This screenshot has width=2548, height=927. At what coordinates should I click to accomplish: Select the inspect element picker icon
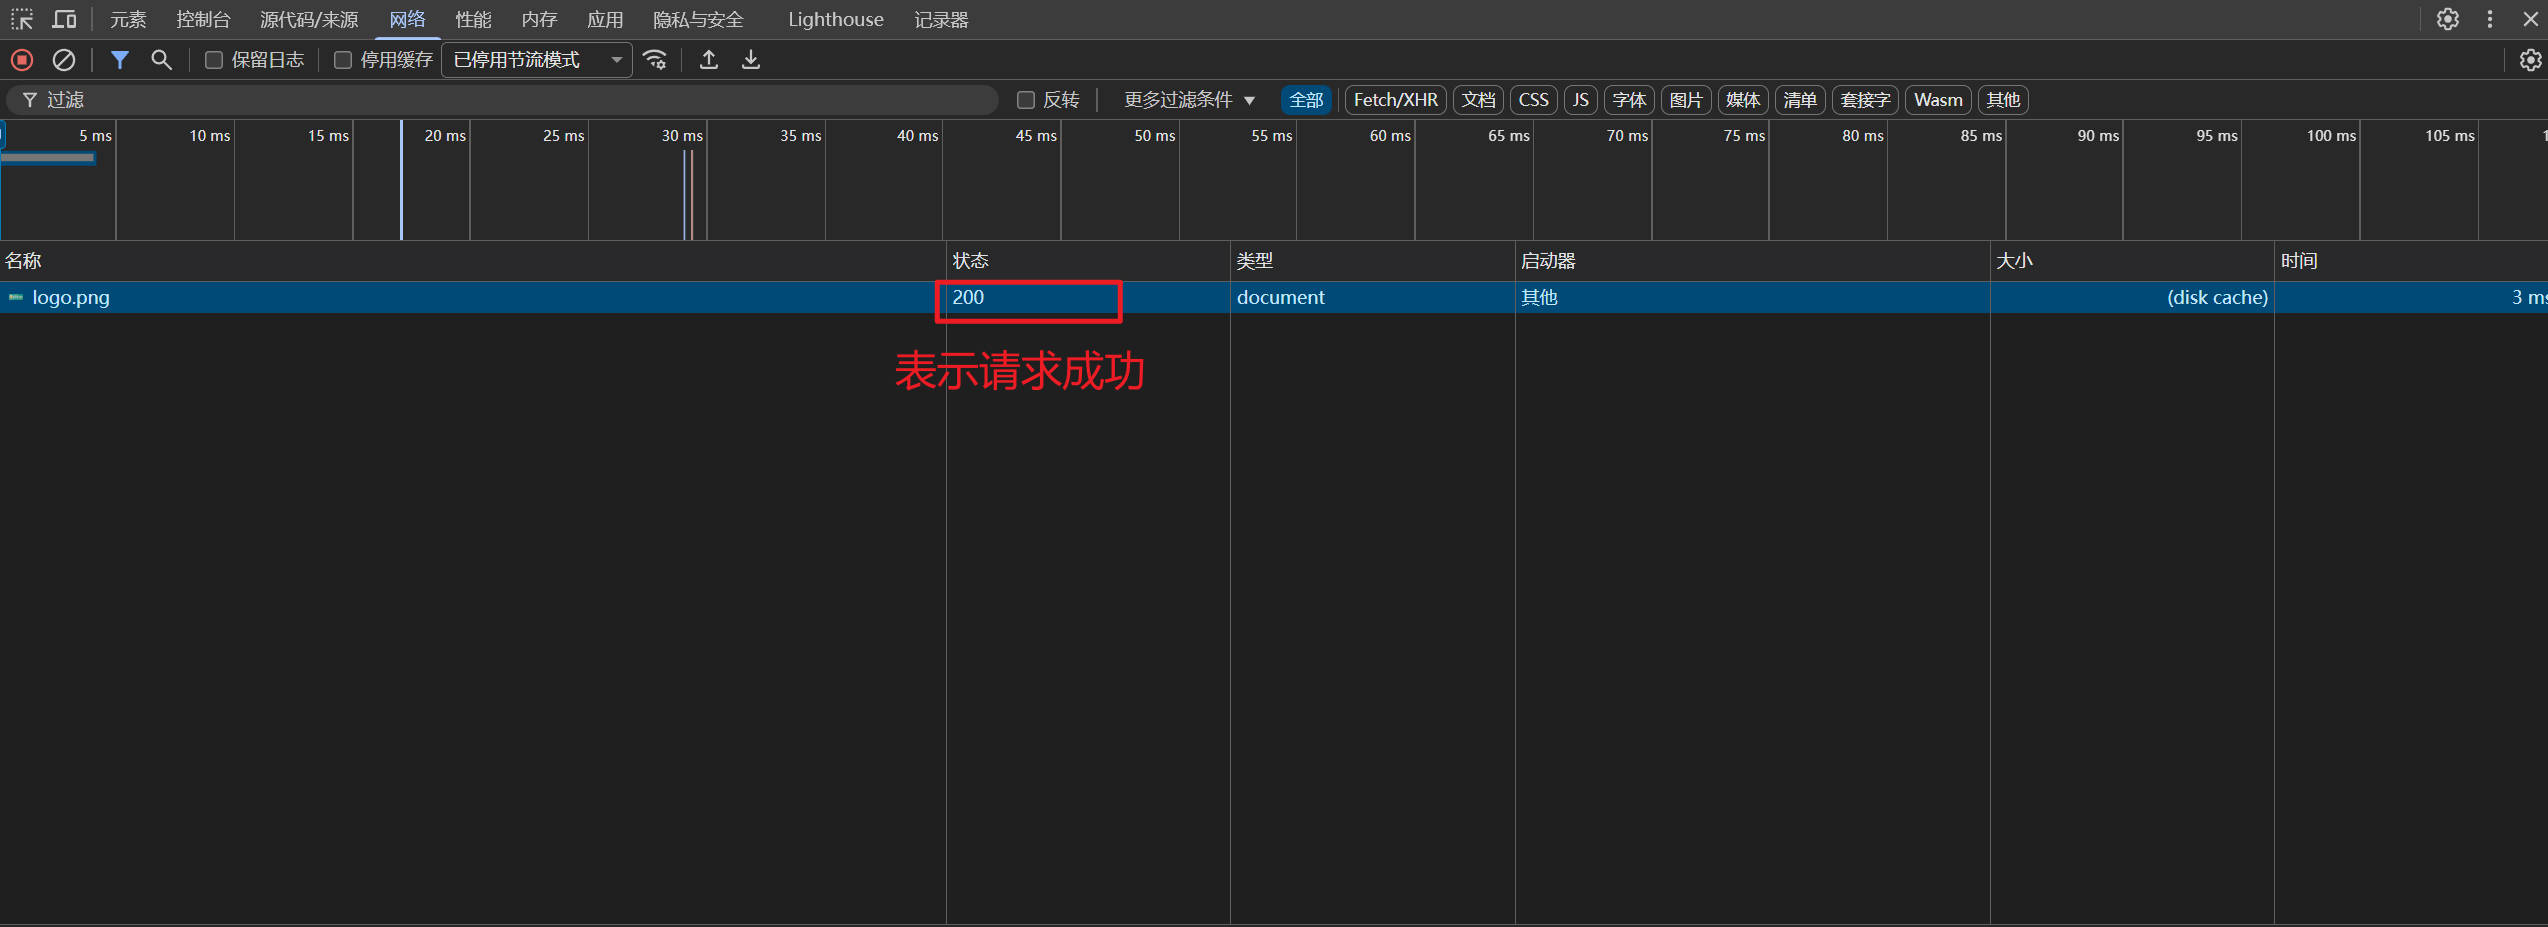point(22,19)
